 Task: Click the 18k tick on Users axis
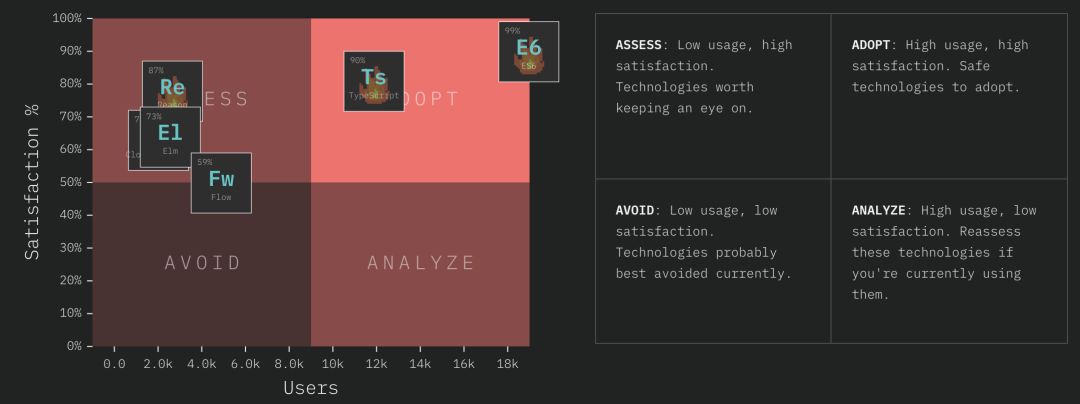click(x=507, y=365)
